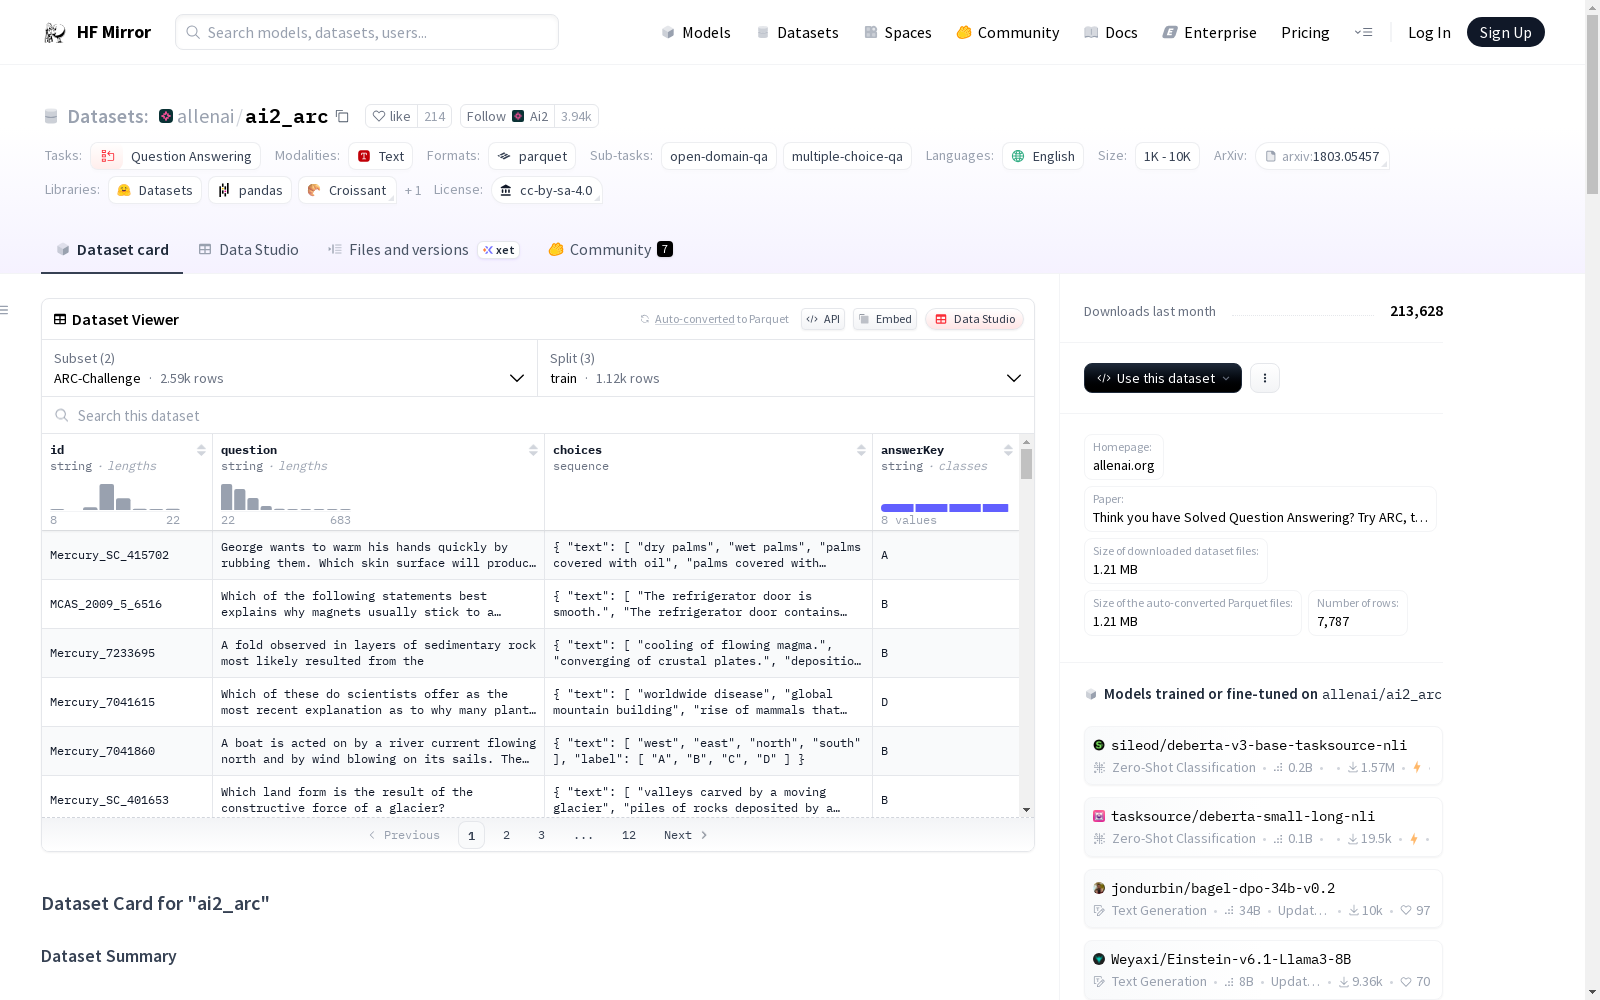Sort by the id column

coord(201,450)
